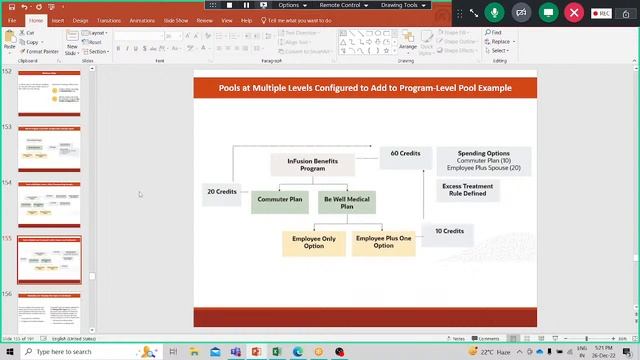This screenshot has width=640, height=360.
Task: Toggle Underline formatting
Action: pyautogui.click(x=136, y=49)
